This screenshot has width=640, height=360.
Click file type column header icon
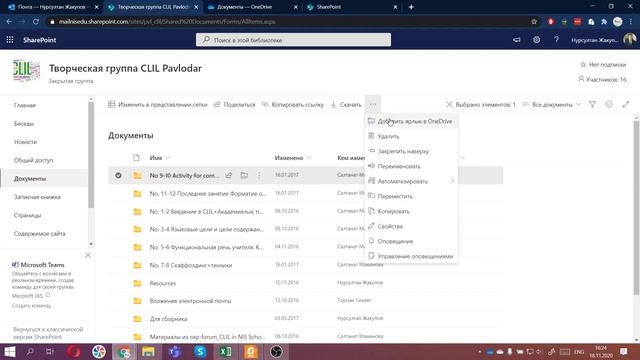pyautogui.click(x=136, y=158)
